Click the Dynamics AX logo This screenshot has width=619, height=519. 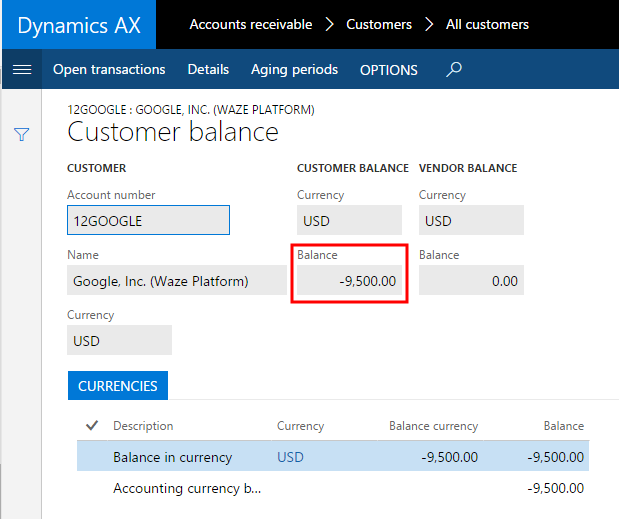click(79, 25)
